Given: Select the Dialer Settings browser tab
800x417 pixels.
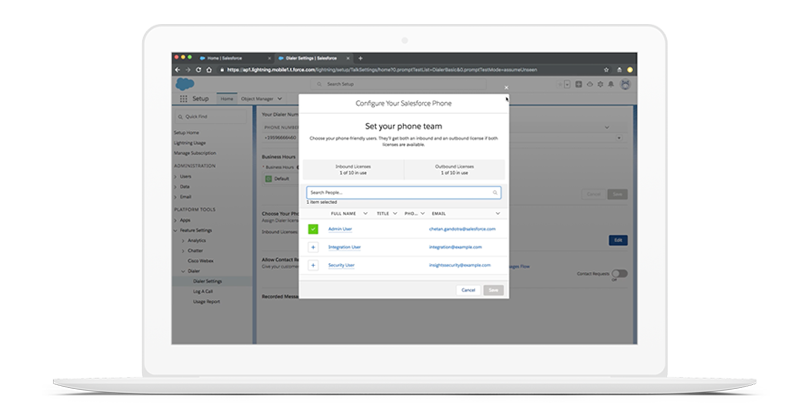Looking at the screenshot, I should tap(312, 58).
